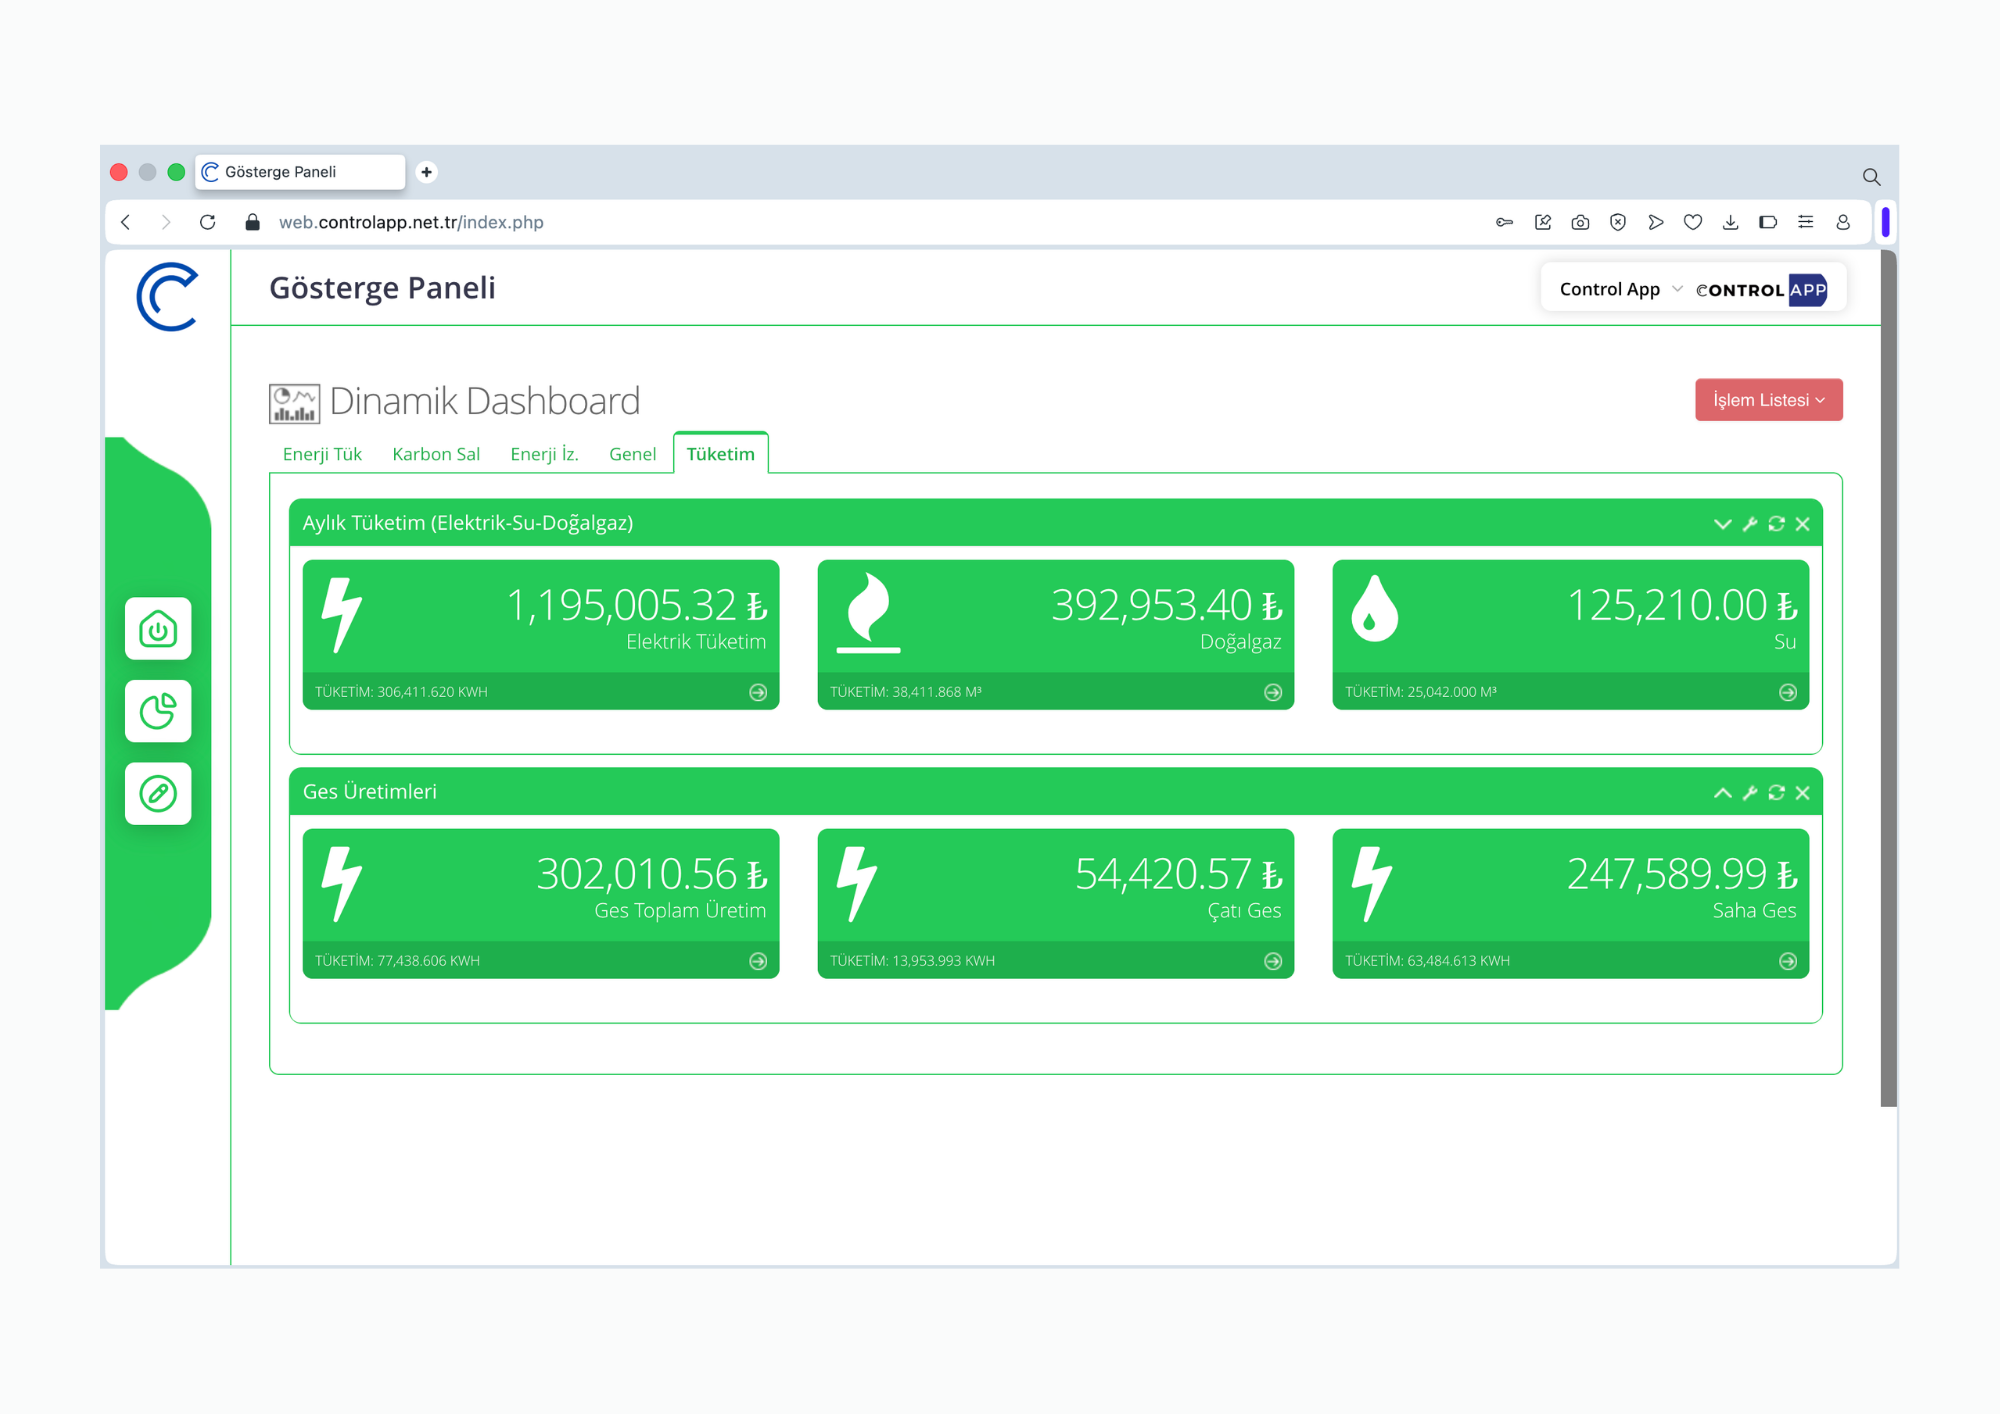Collapse Aylık Tüketim panel with chevron
The height and width of the screenshot is (1414, 2000).
[x=1722, y=524]
